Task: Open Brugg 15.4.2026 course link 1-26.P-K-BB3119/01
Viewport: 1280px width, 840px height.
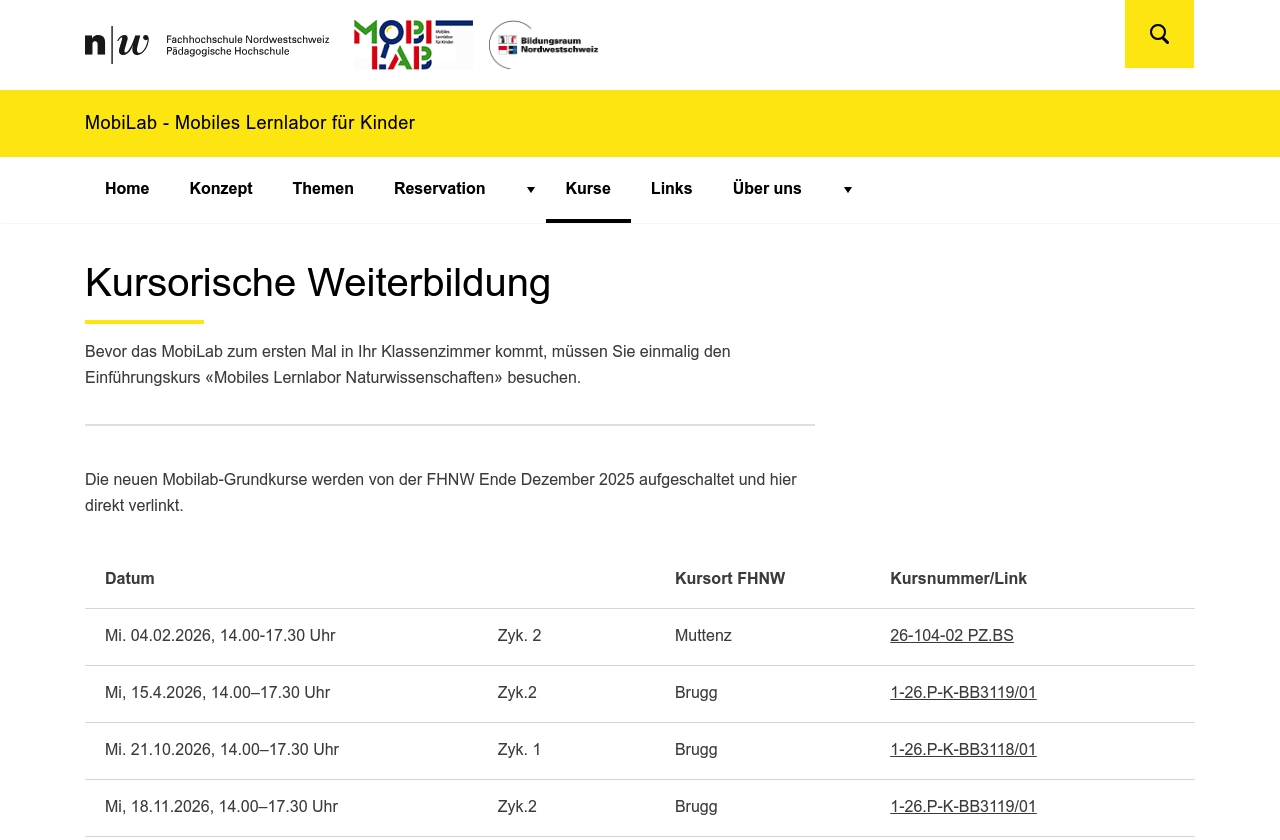Action: tap(963, 693)
